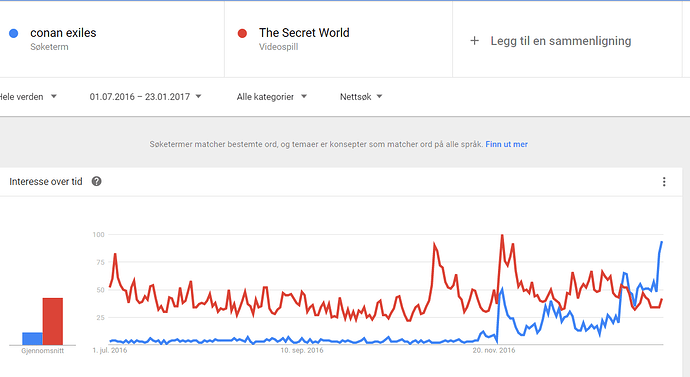The width and height of the screenshot is (690, 377).
Task: Open the Interesse over tid help icon
Action: tap(96, 181)
